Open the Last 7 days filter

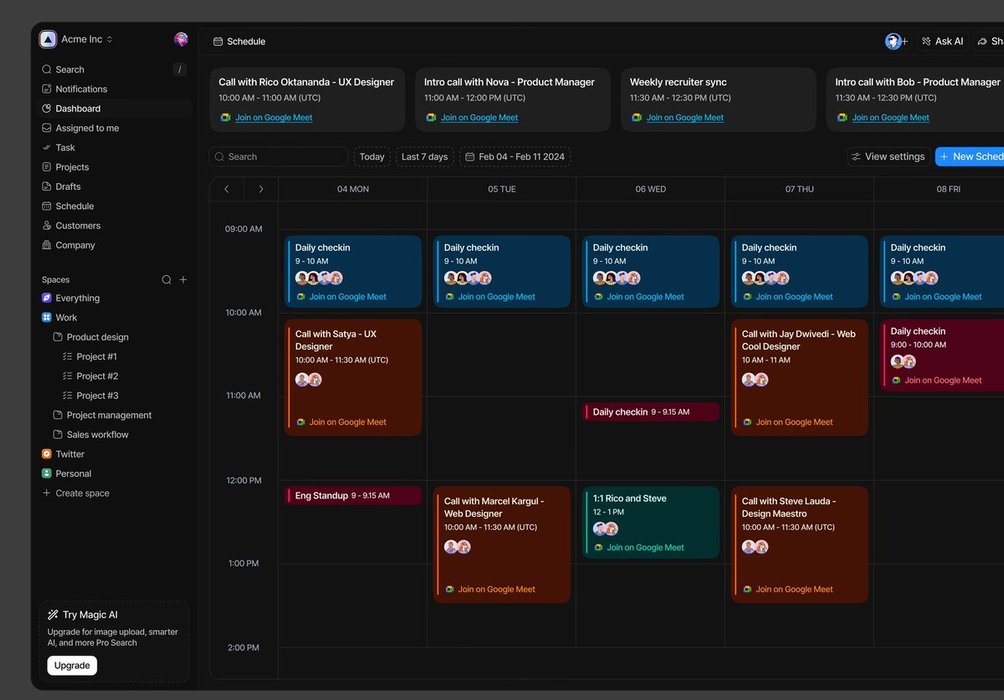[x=425, y=157]
